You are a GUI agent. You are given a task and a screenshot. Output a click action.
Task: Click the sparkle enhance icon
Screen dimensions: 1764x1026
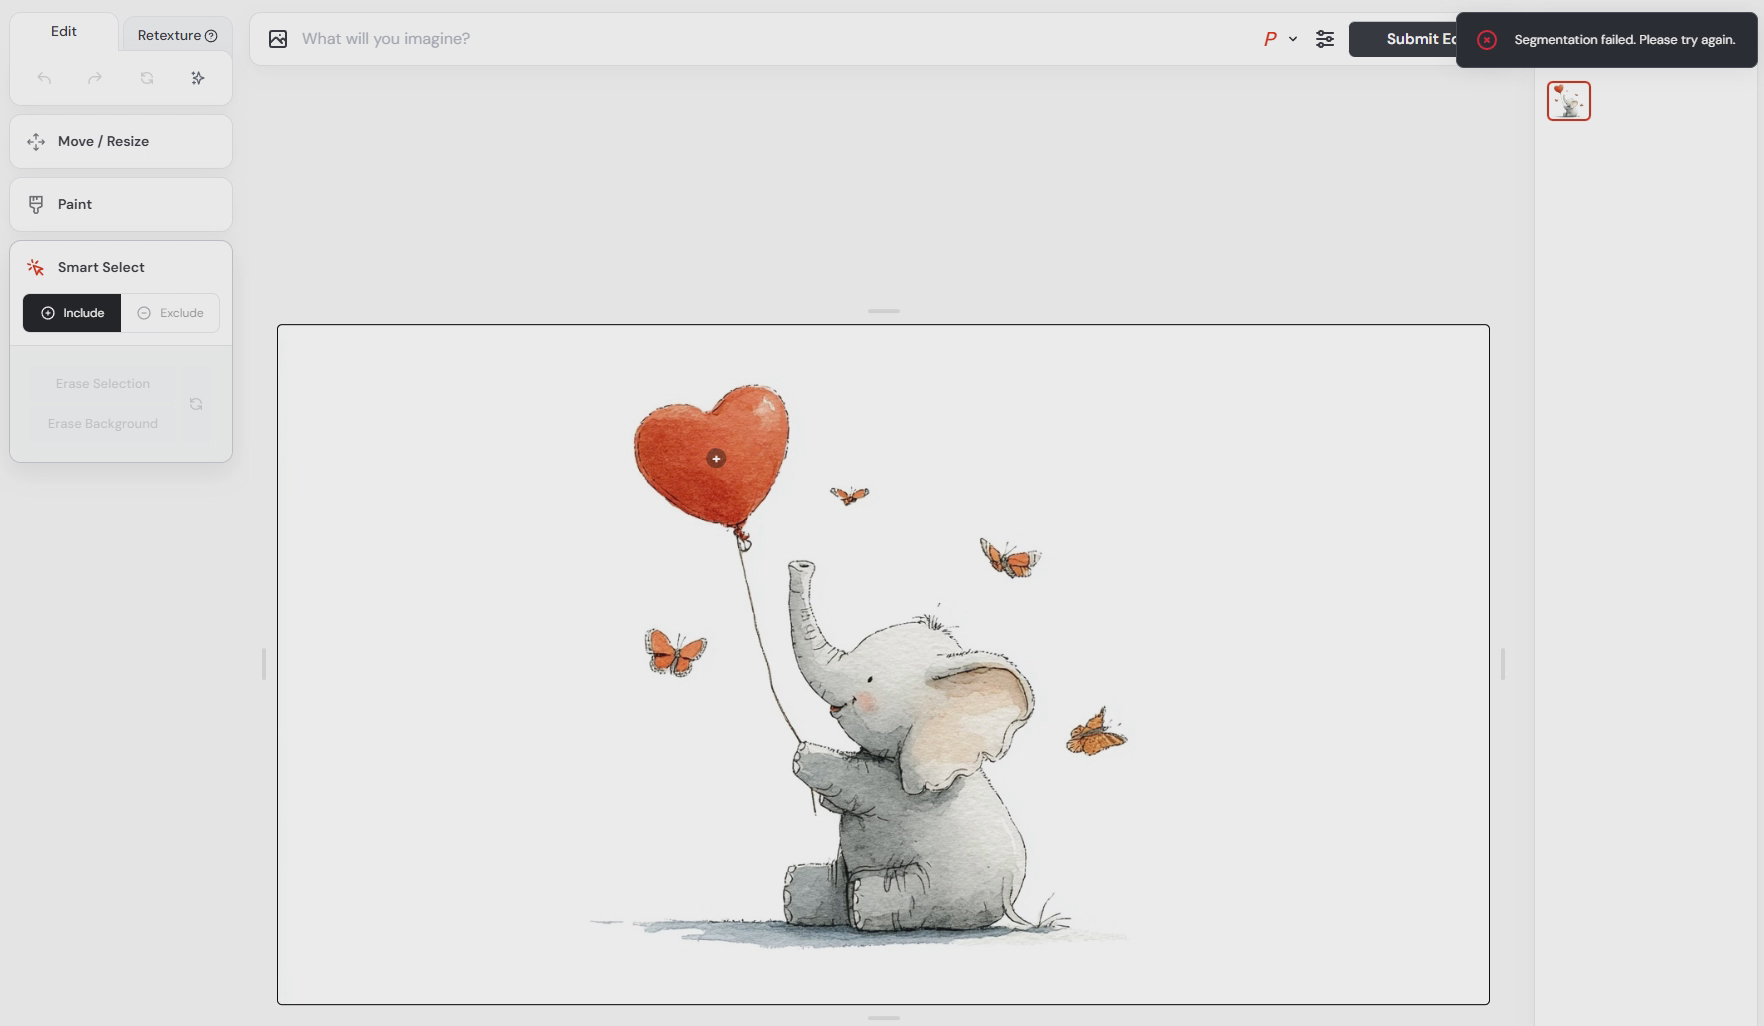click(x=197, y=77)
